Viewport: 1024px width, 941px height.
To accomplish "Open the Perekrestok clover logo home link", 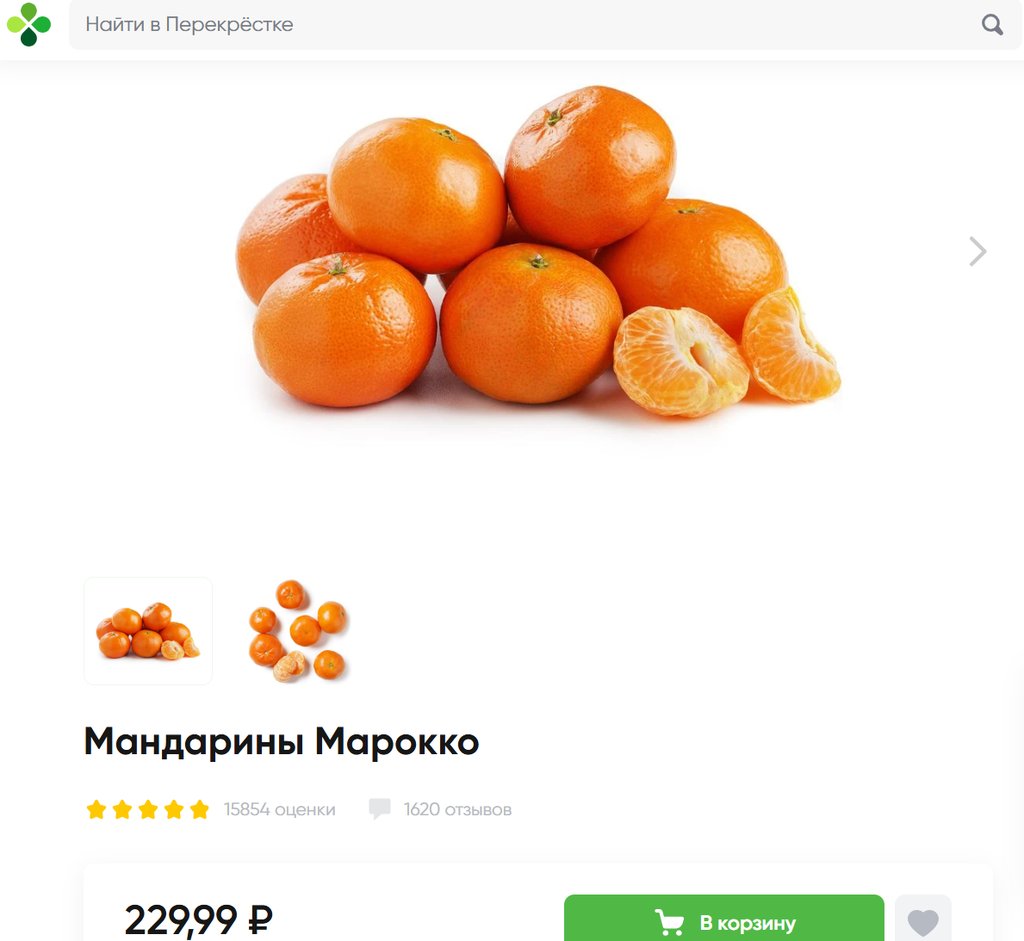I will 29,24.
